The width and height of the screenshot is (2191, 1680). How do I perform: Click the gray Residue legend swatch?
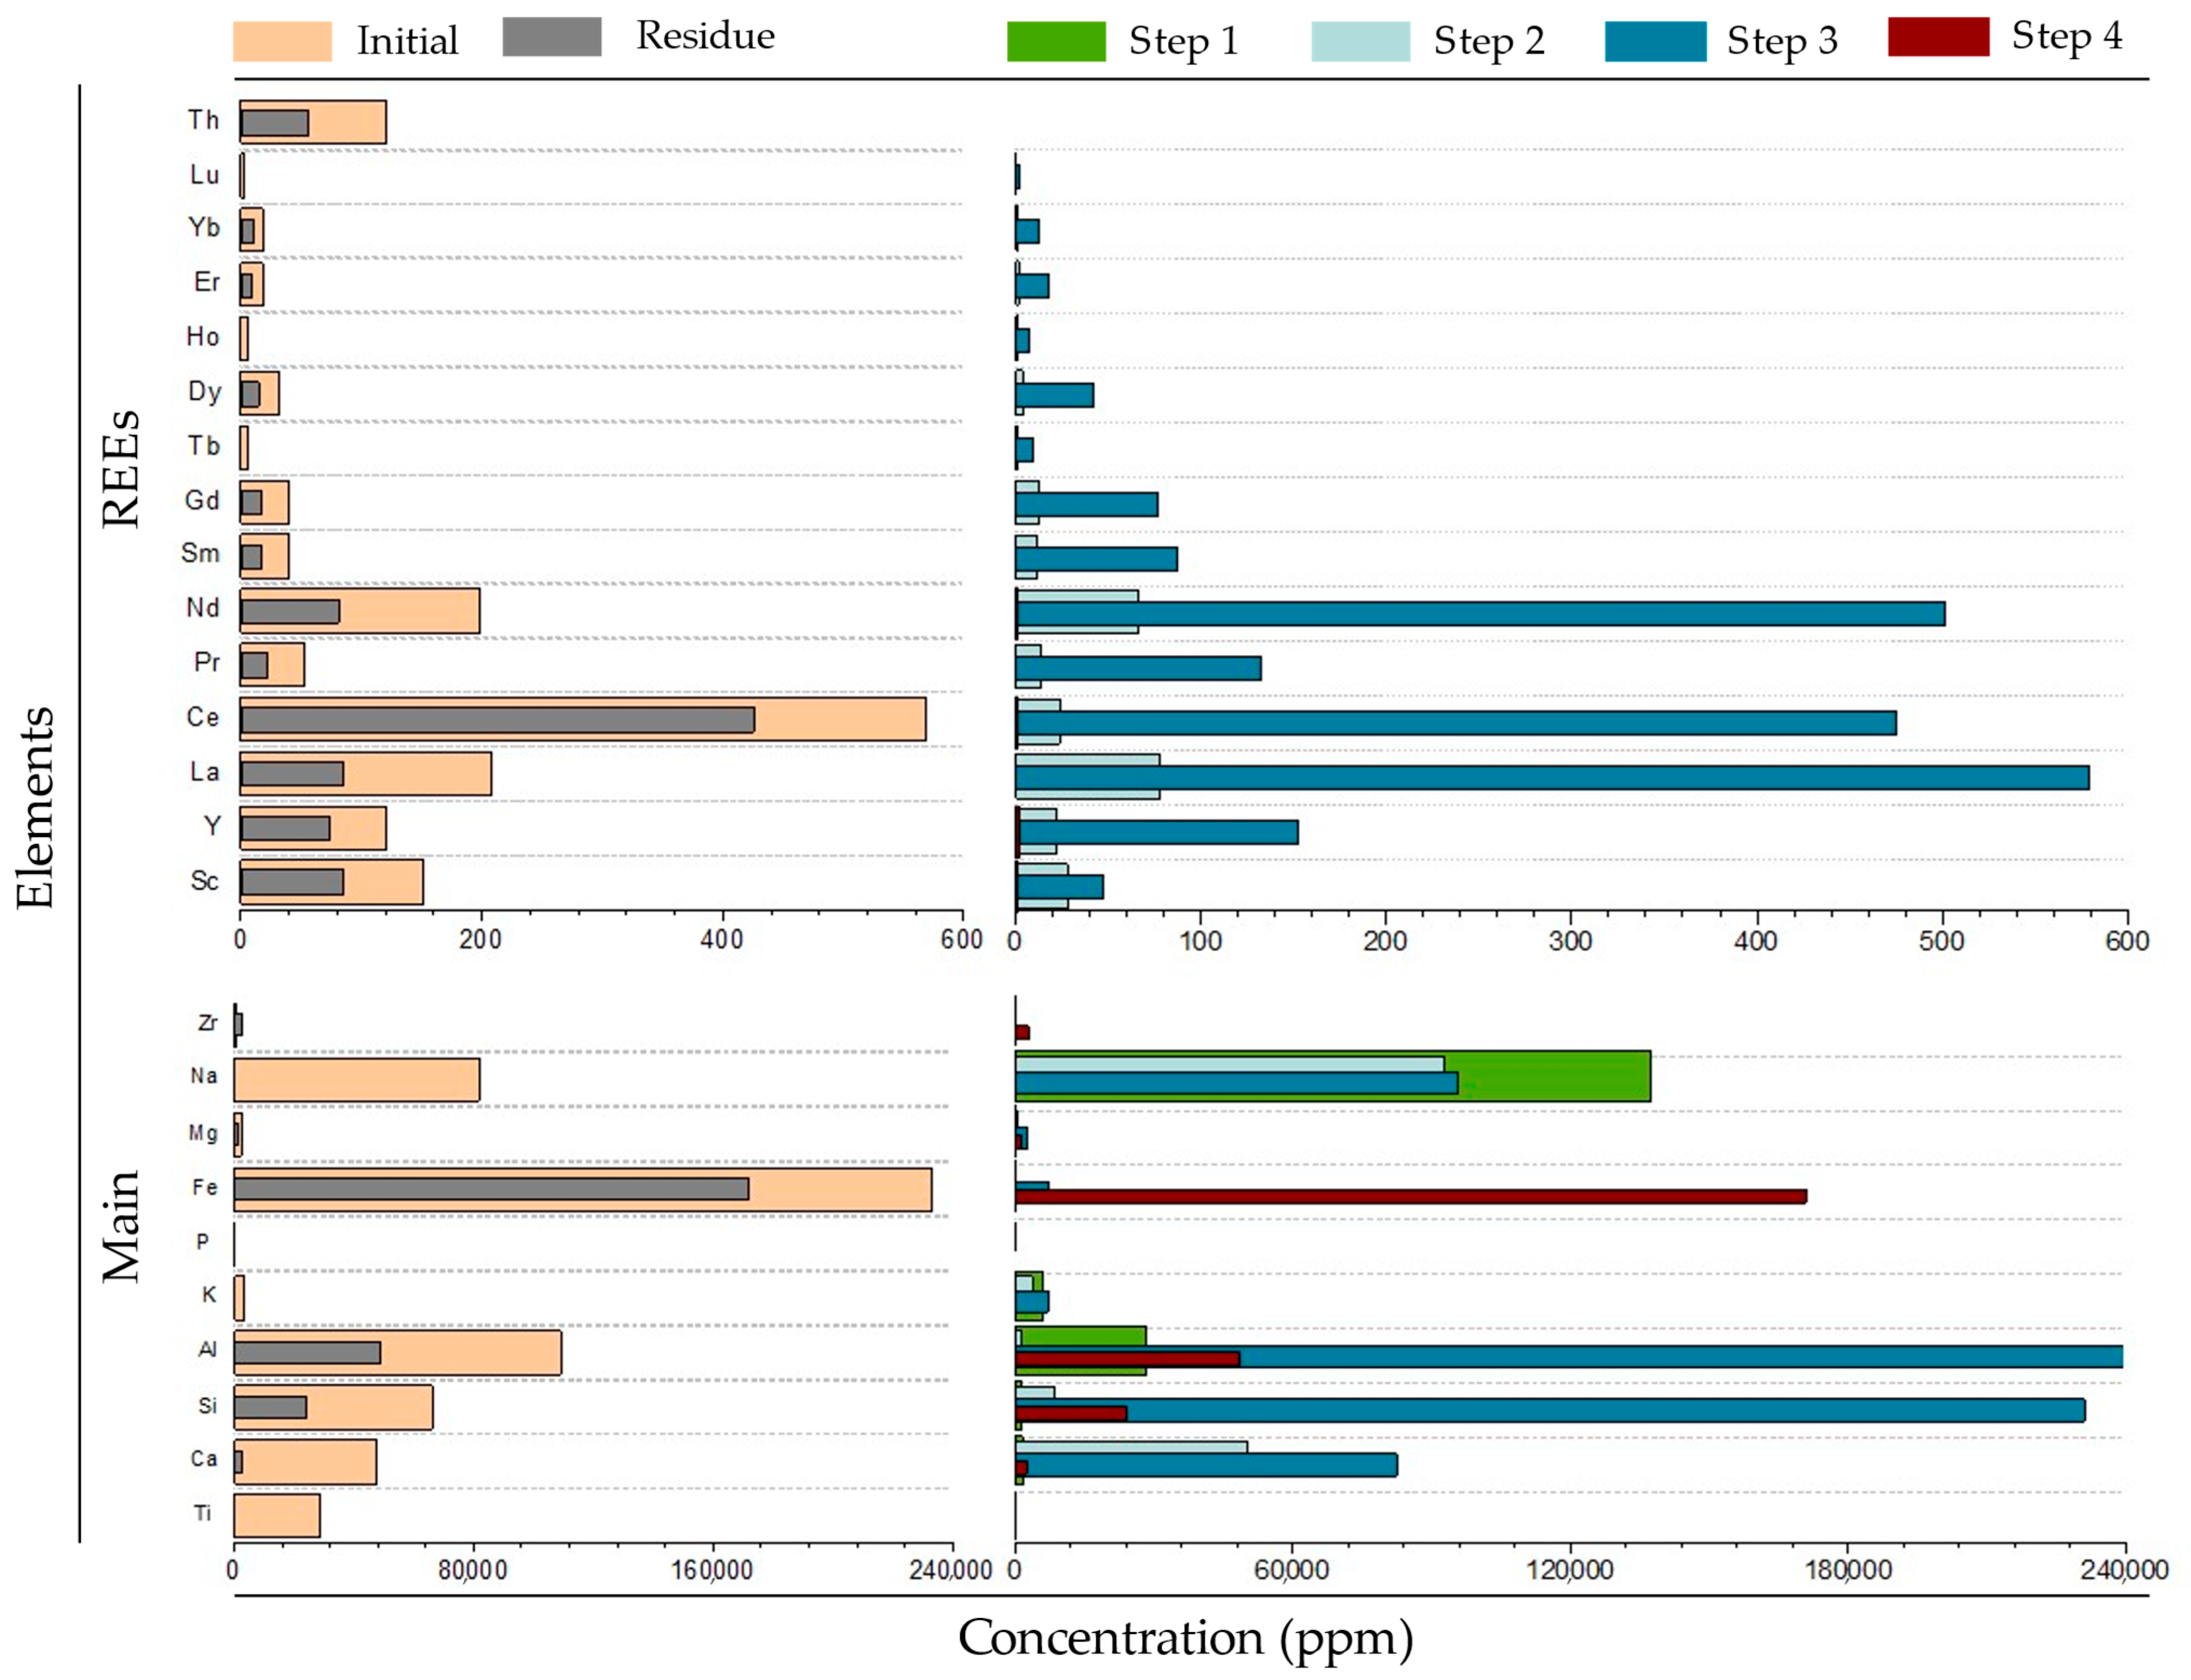(x=551, y=37)
